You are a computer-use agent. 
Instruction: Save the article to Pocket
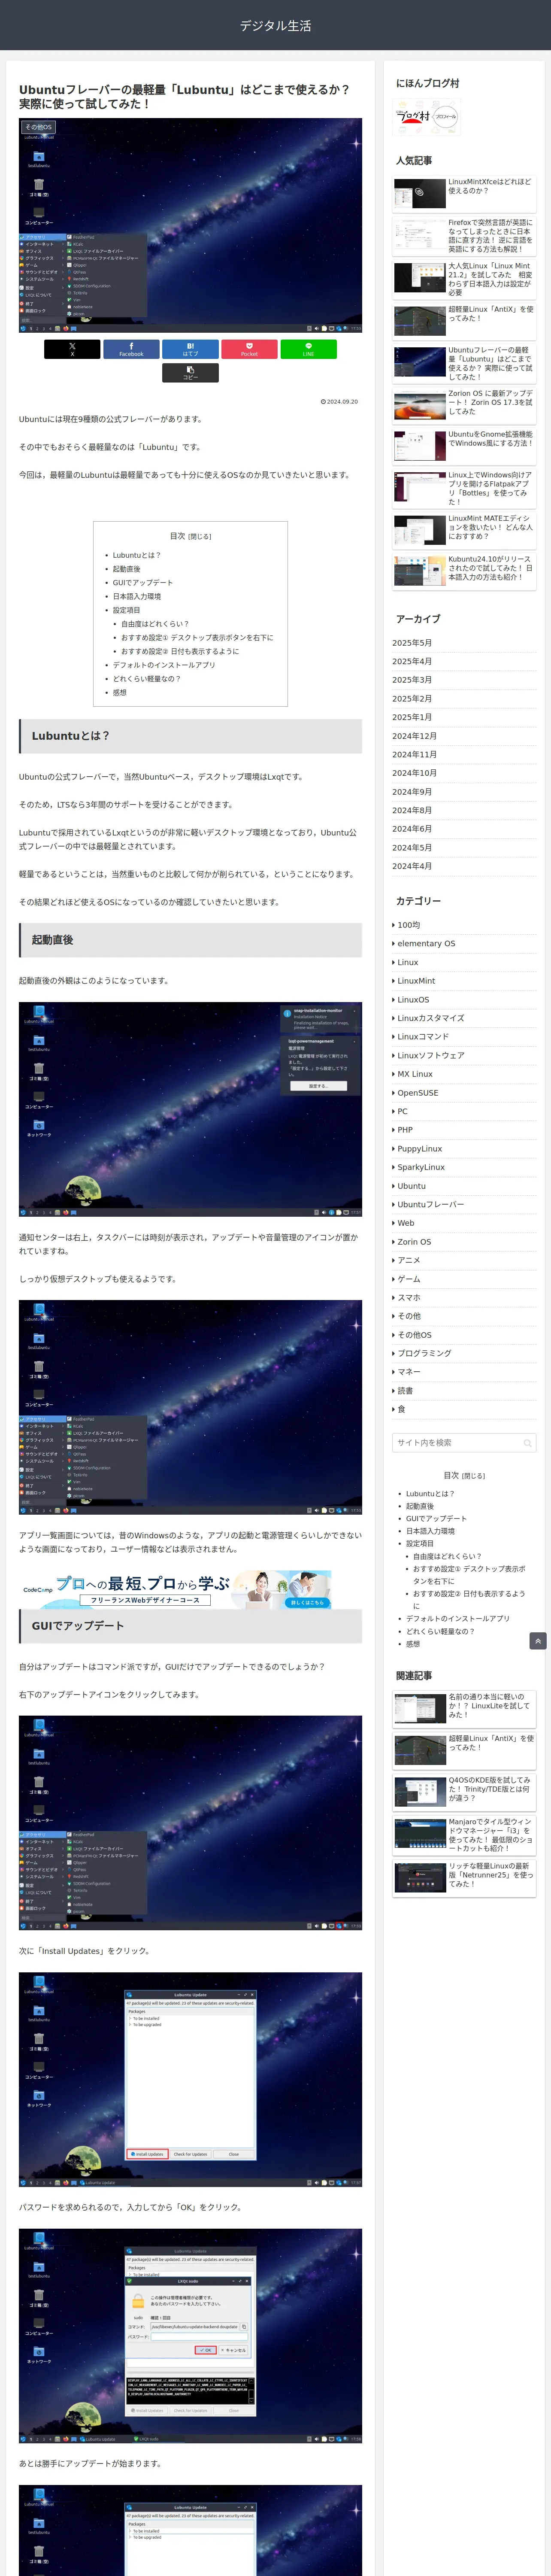(x=249, y=349)
